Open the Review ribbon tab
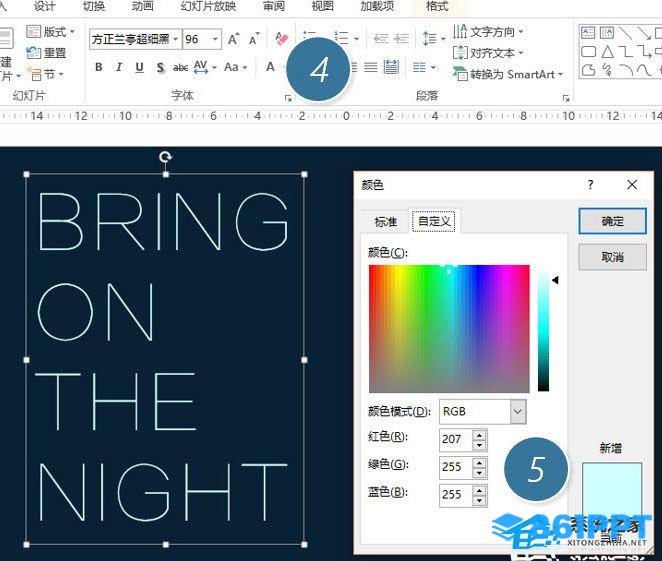The image size is (662, 561). [274, 6]
